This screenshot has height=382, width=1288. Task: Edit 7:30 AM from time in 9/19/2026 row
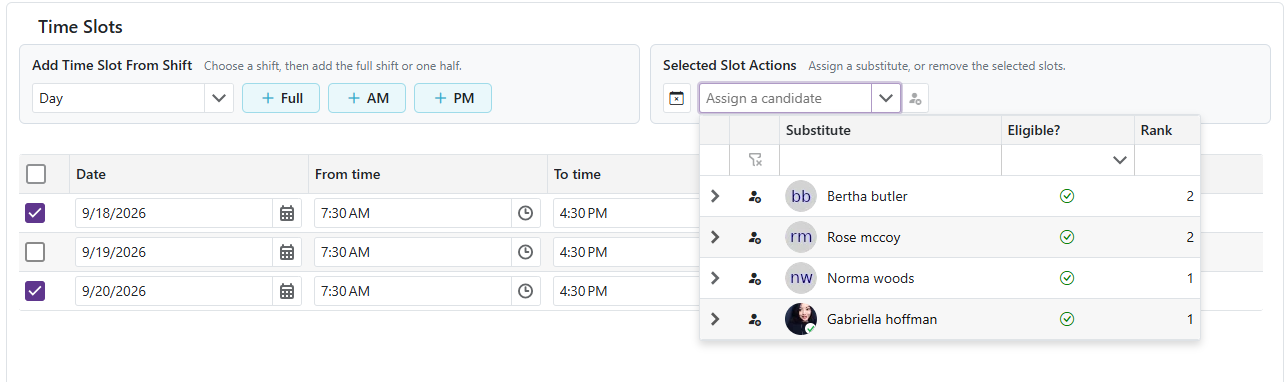[413, 252]
